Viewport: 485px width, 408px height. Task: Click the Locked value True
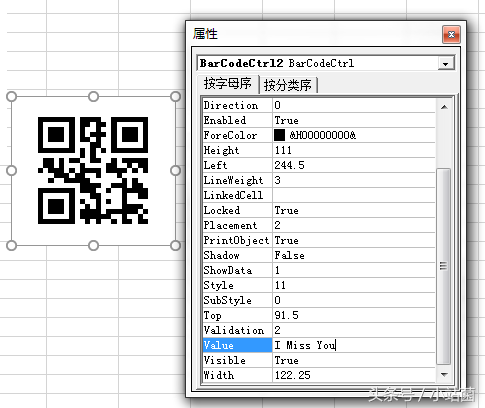pos(354,210)
